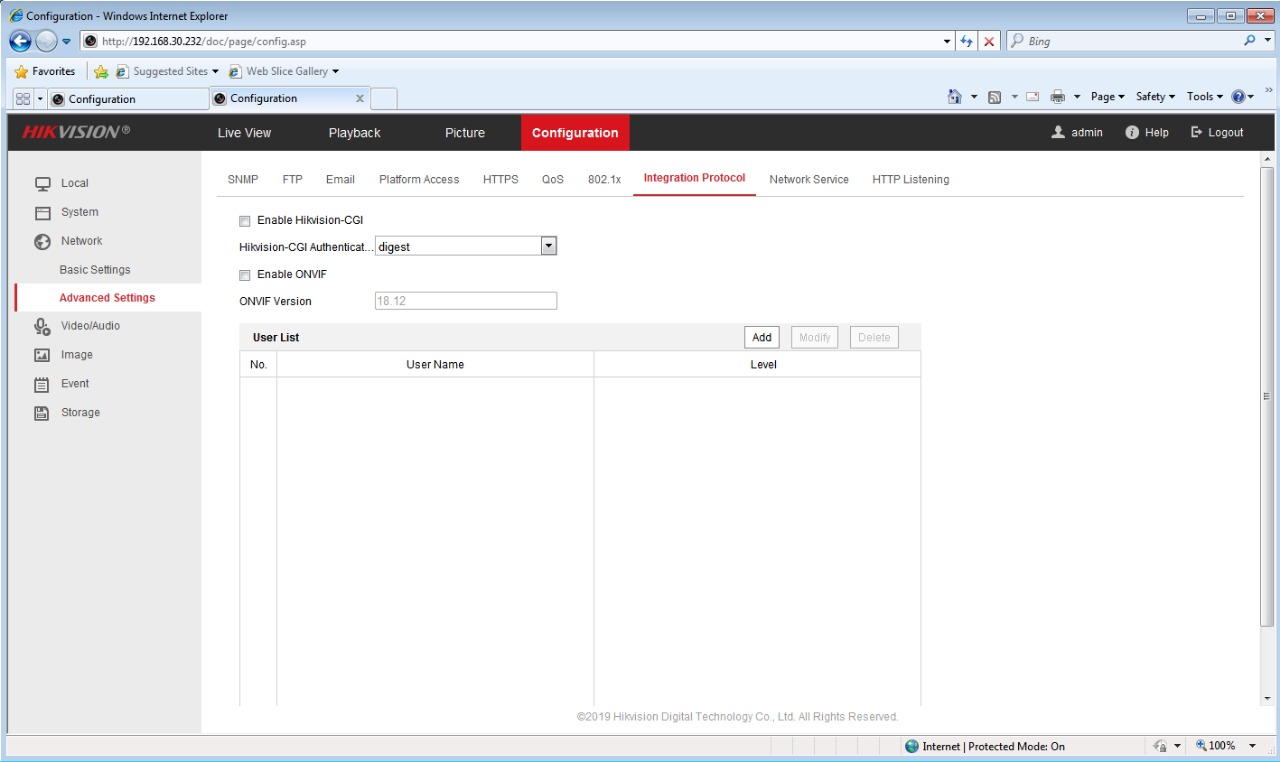
Task: Click the Help info icon in header
Action: [x=1132, y=133]
